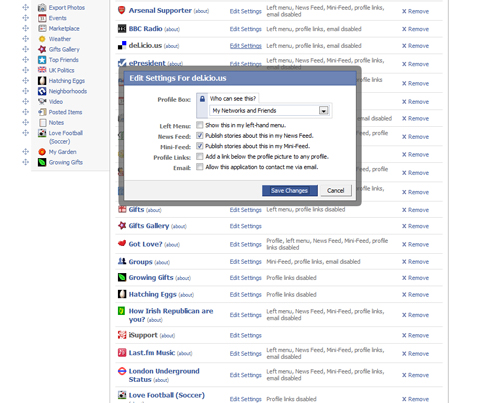Open the Posted Items sidebar link
Viewport: 500px width, 403px height.
(x=65, y=112)
